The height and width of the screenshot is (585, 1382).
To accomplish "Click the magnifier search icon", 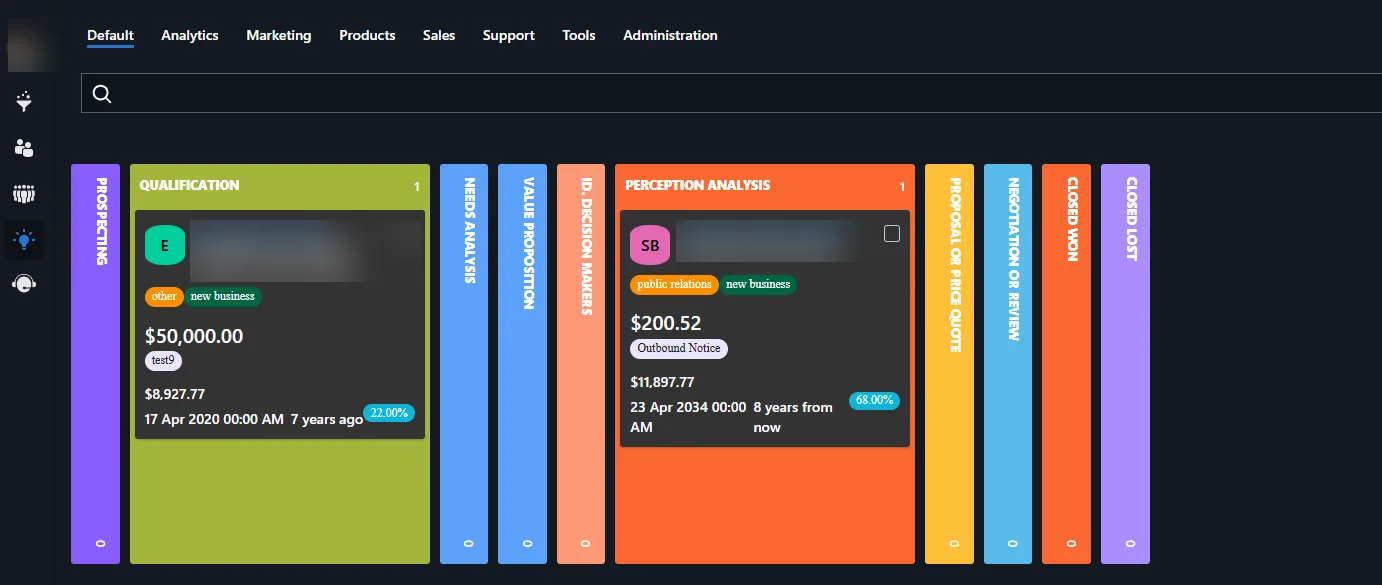I will point(101,94).
